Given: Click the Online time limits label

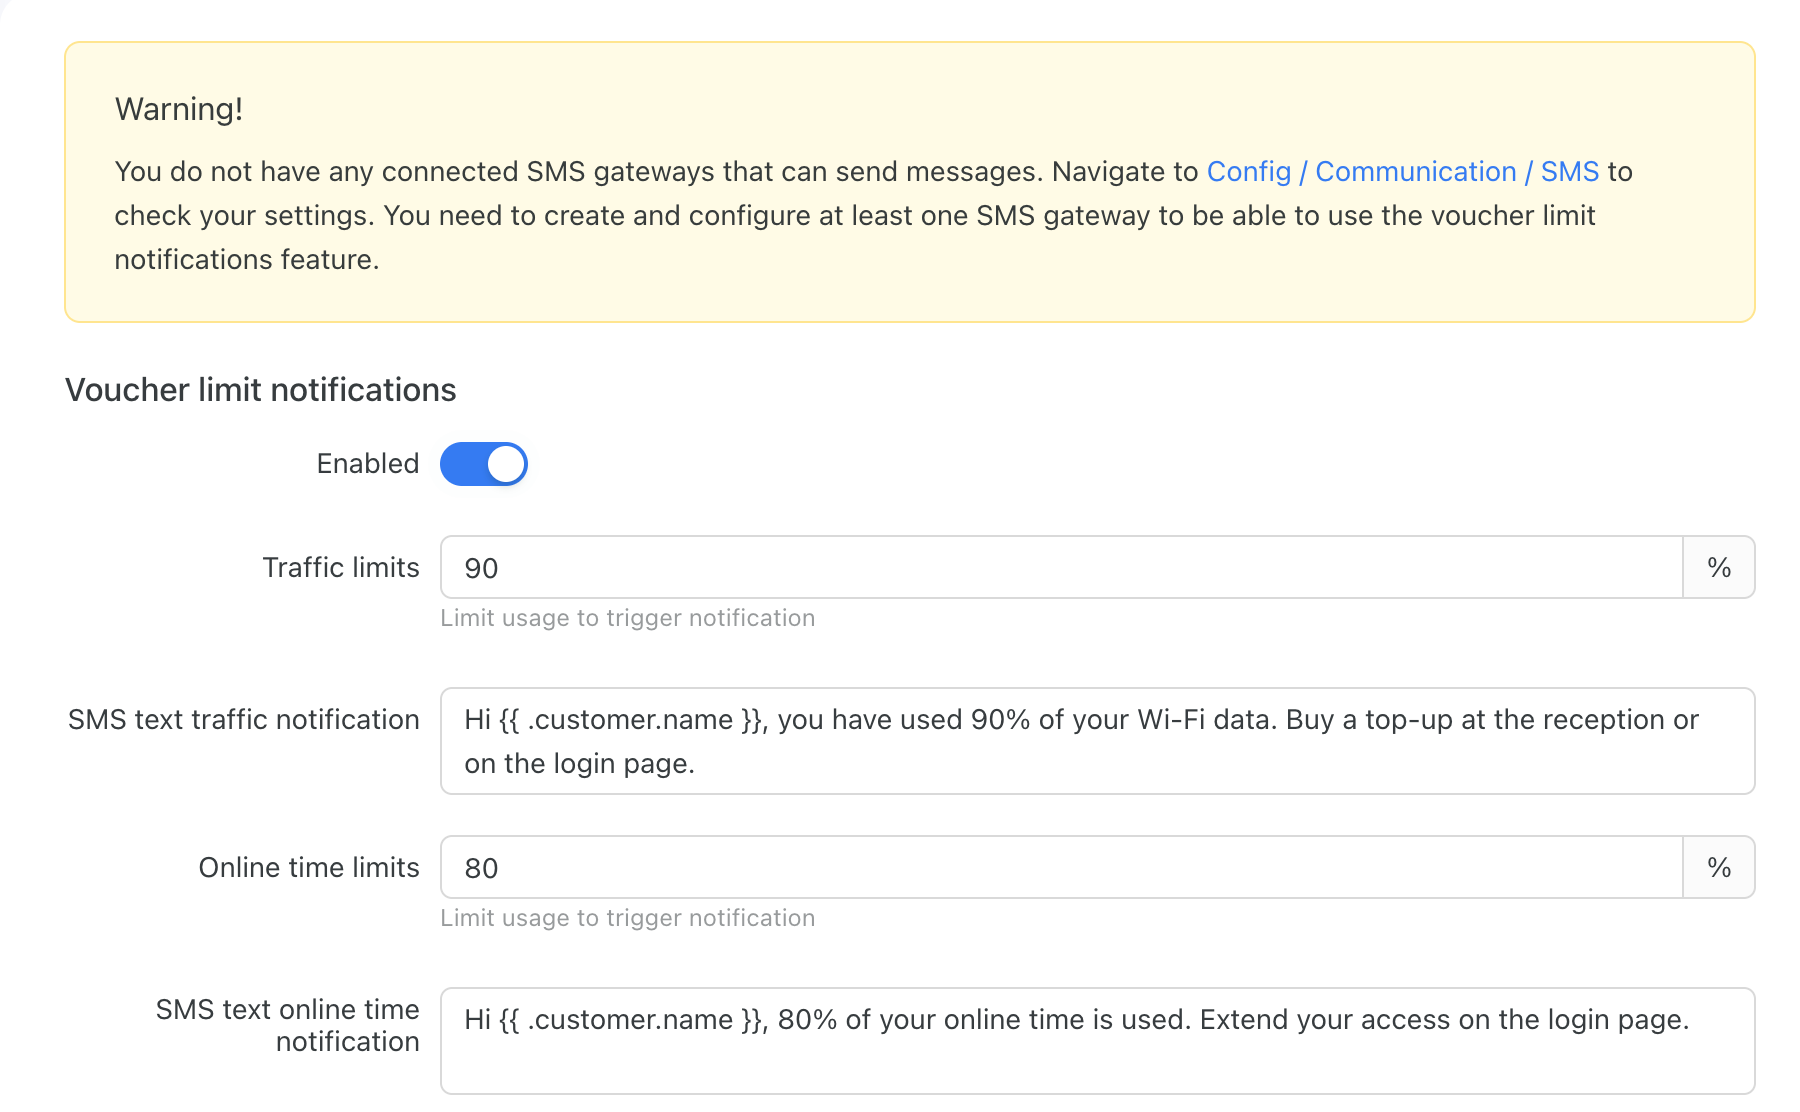Looking at the screenshot, I should click(x=309, y=868).
